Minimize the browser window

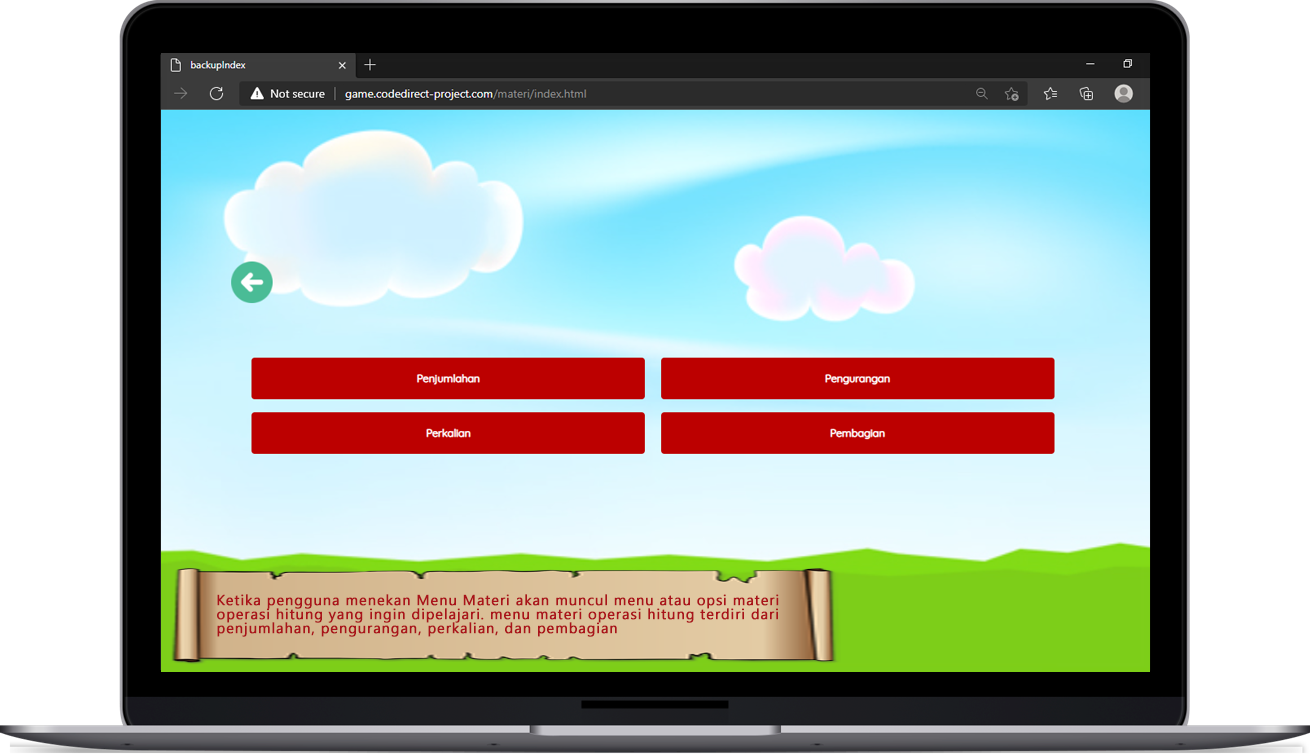pos(1090,64)
